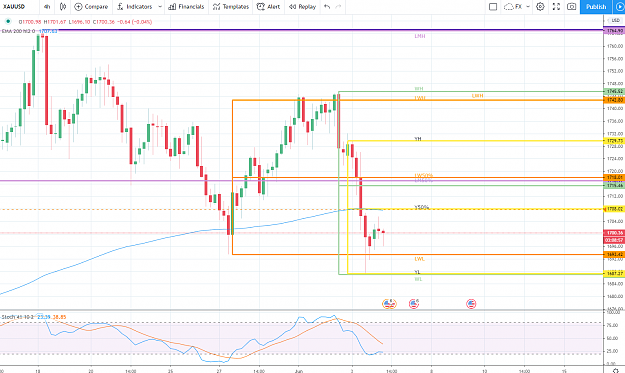Create an Alert
Image resolution: width=625 pixels, height=373 pixels.
(x=268, y=6)
